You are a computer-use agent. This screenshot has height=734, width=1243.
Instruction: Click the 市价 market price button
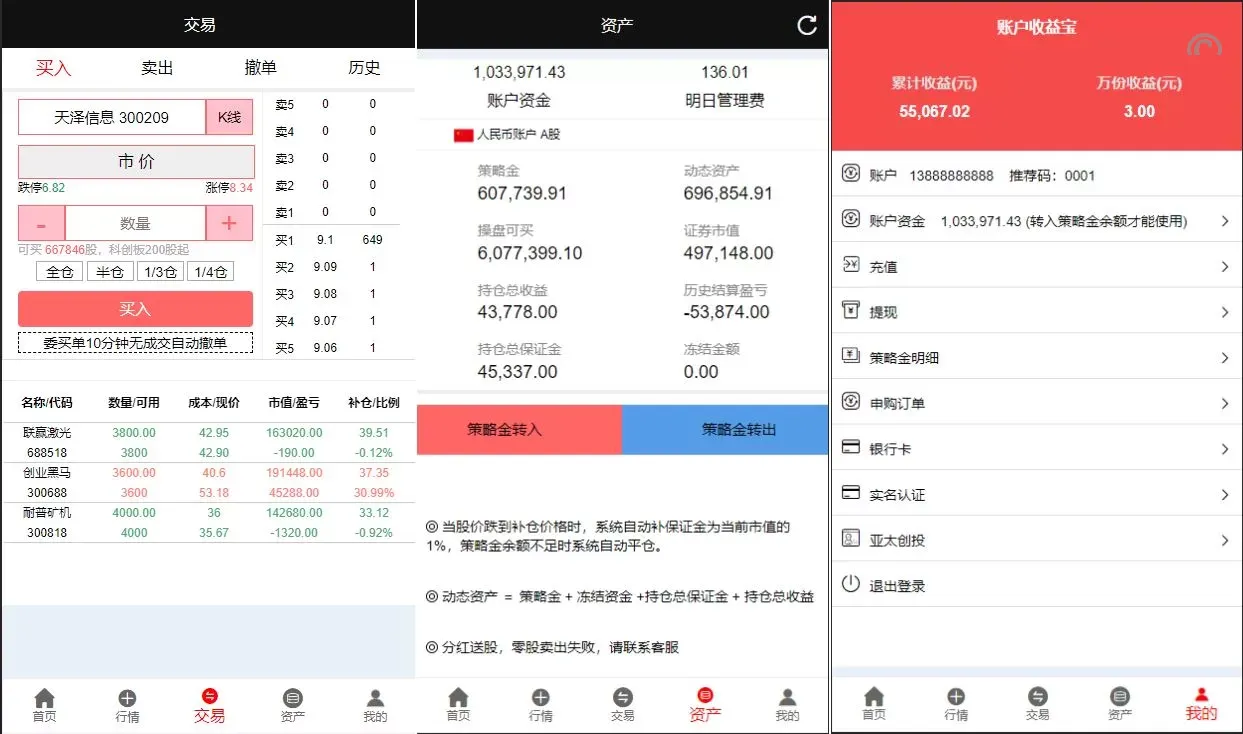click(136, 162)
